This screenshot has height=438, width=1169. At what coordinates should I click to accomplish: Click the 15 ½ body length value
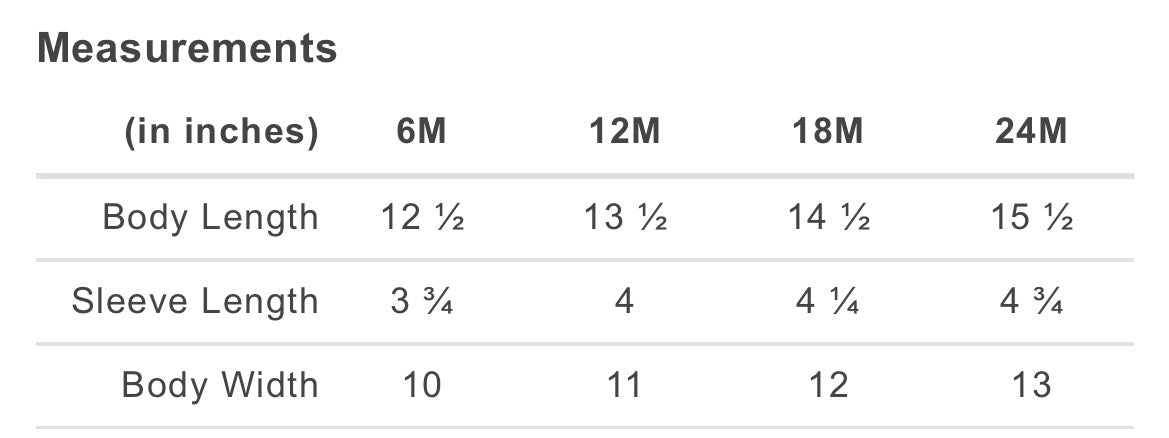tap(1032, 218)
